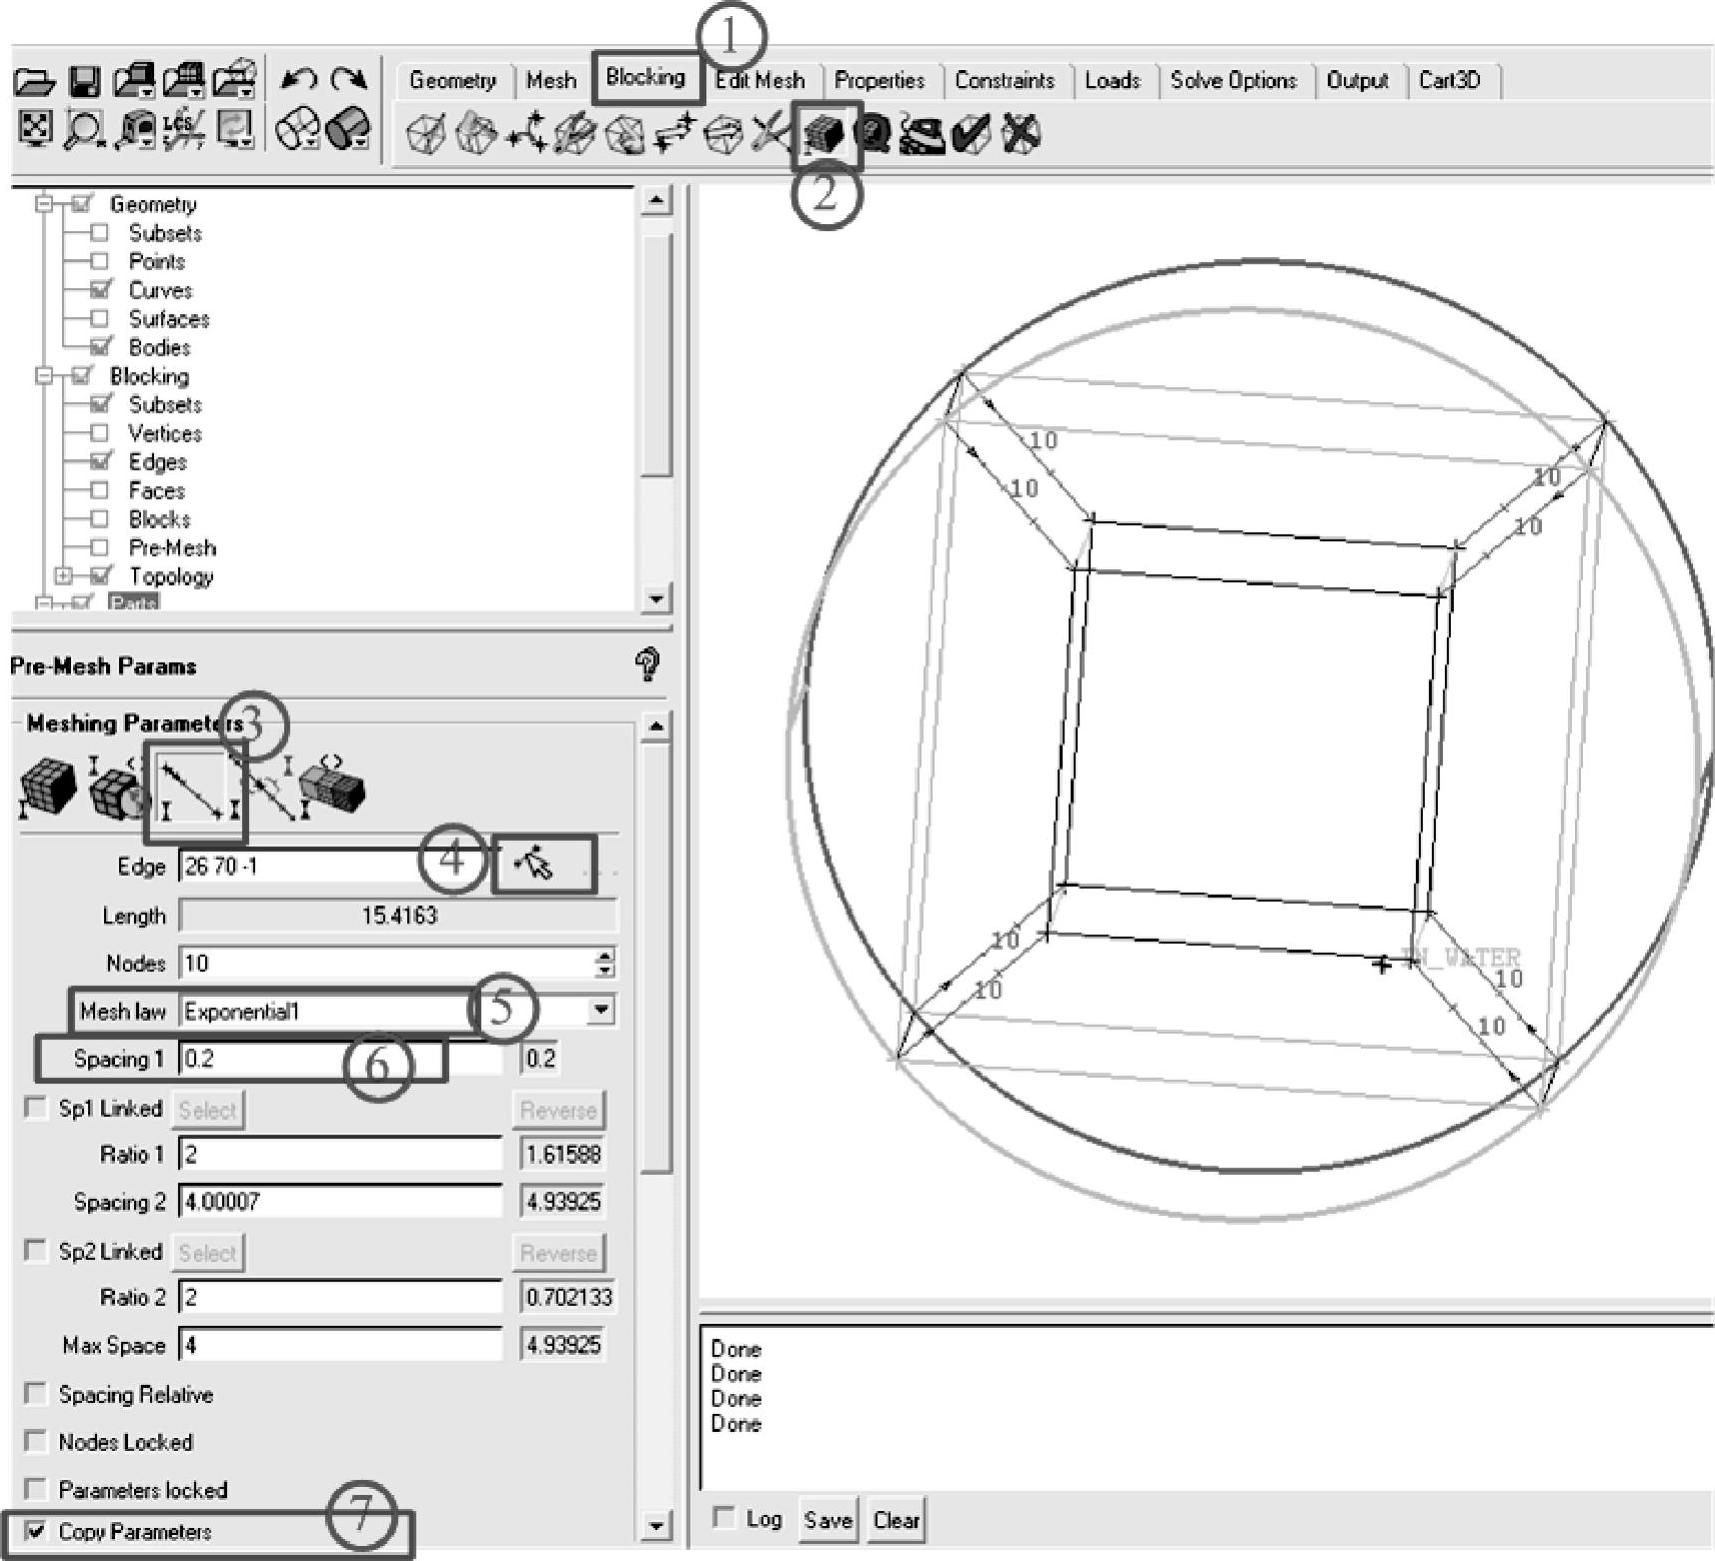The image size is (1715, 1561).
Task: Click the Edit Edge icon
Action: (x=771, y=134)
